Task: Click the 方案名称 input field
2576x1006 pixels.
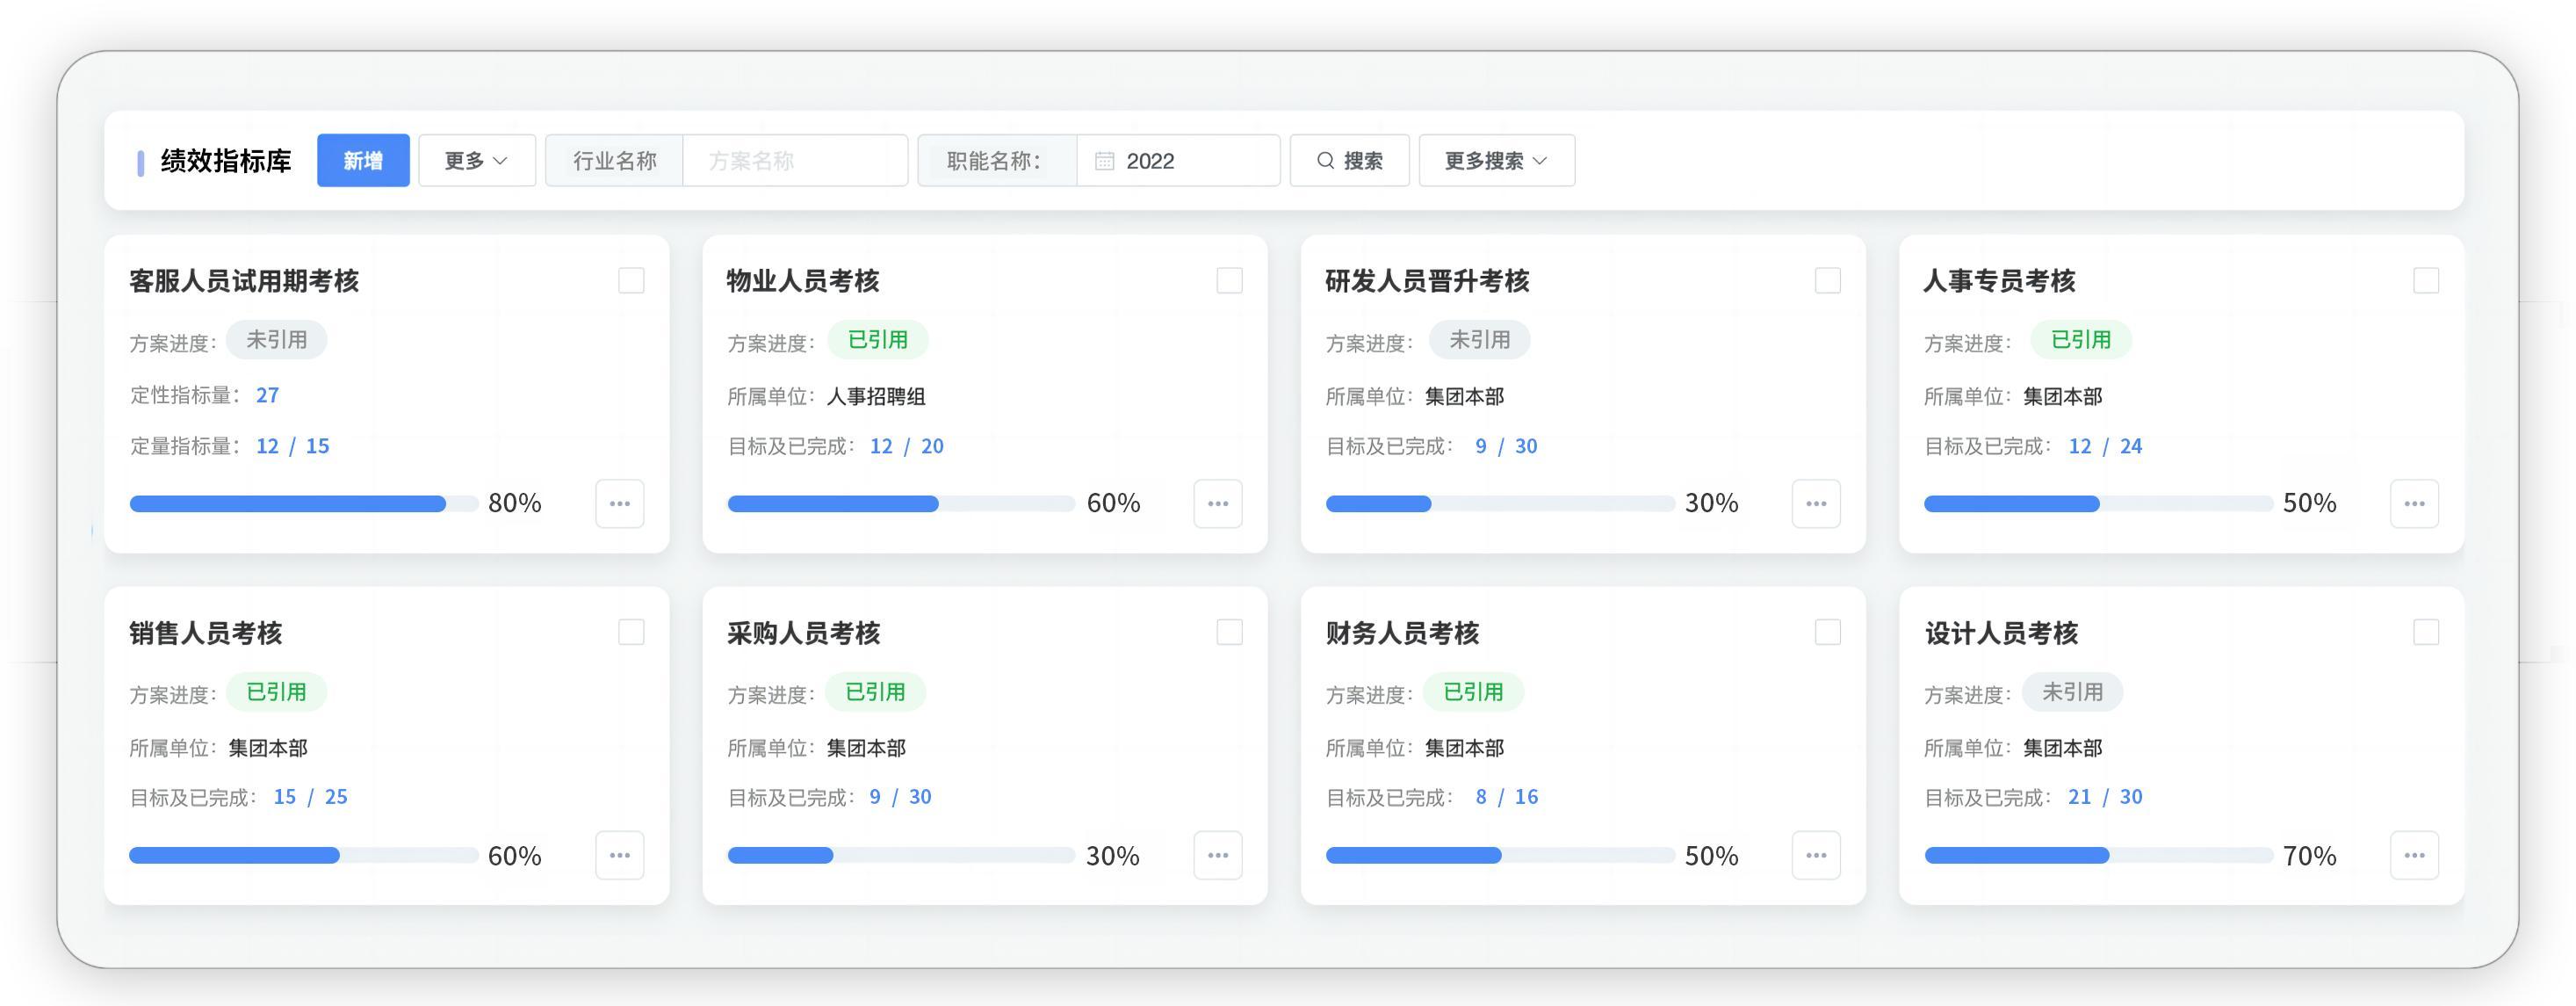Action: tap(794, 161)
